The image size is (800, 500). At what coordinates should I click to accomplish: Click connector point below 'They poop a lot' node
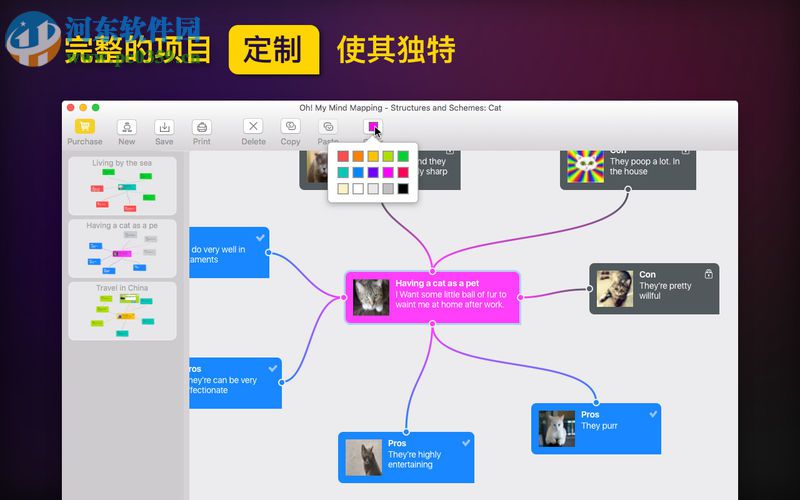click(x=628, y=189)
